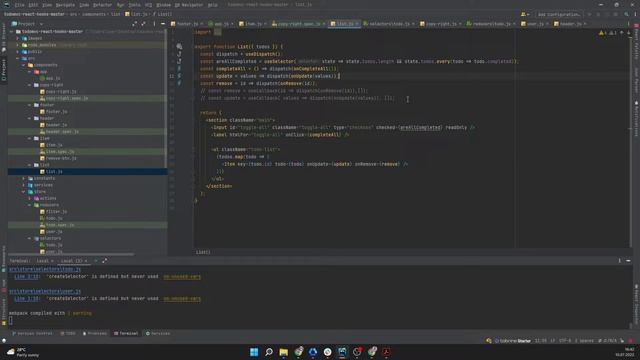Click the Project side tab on left edge
640x360 pixels.
[4, 69]
